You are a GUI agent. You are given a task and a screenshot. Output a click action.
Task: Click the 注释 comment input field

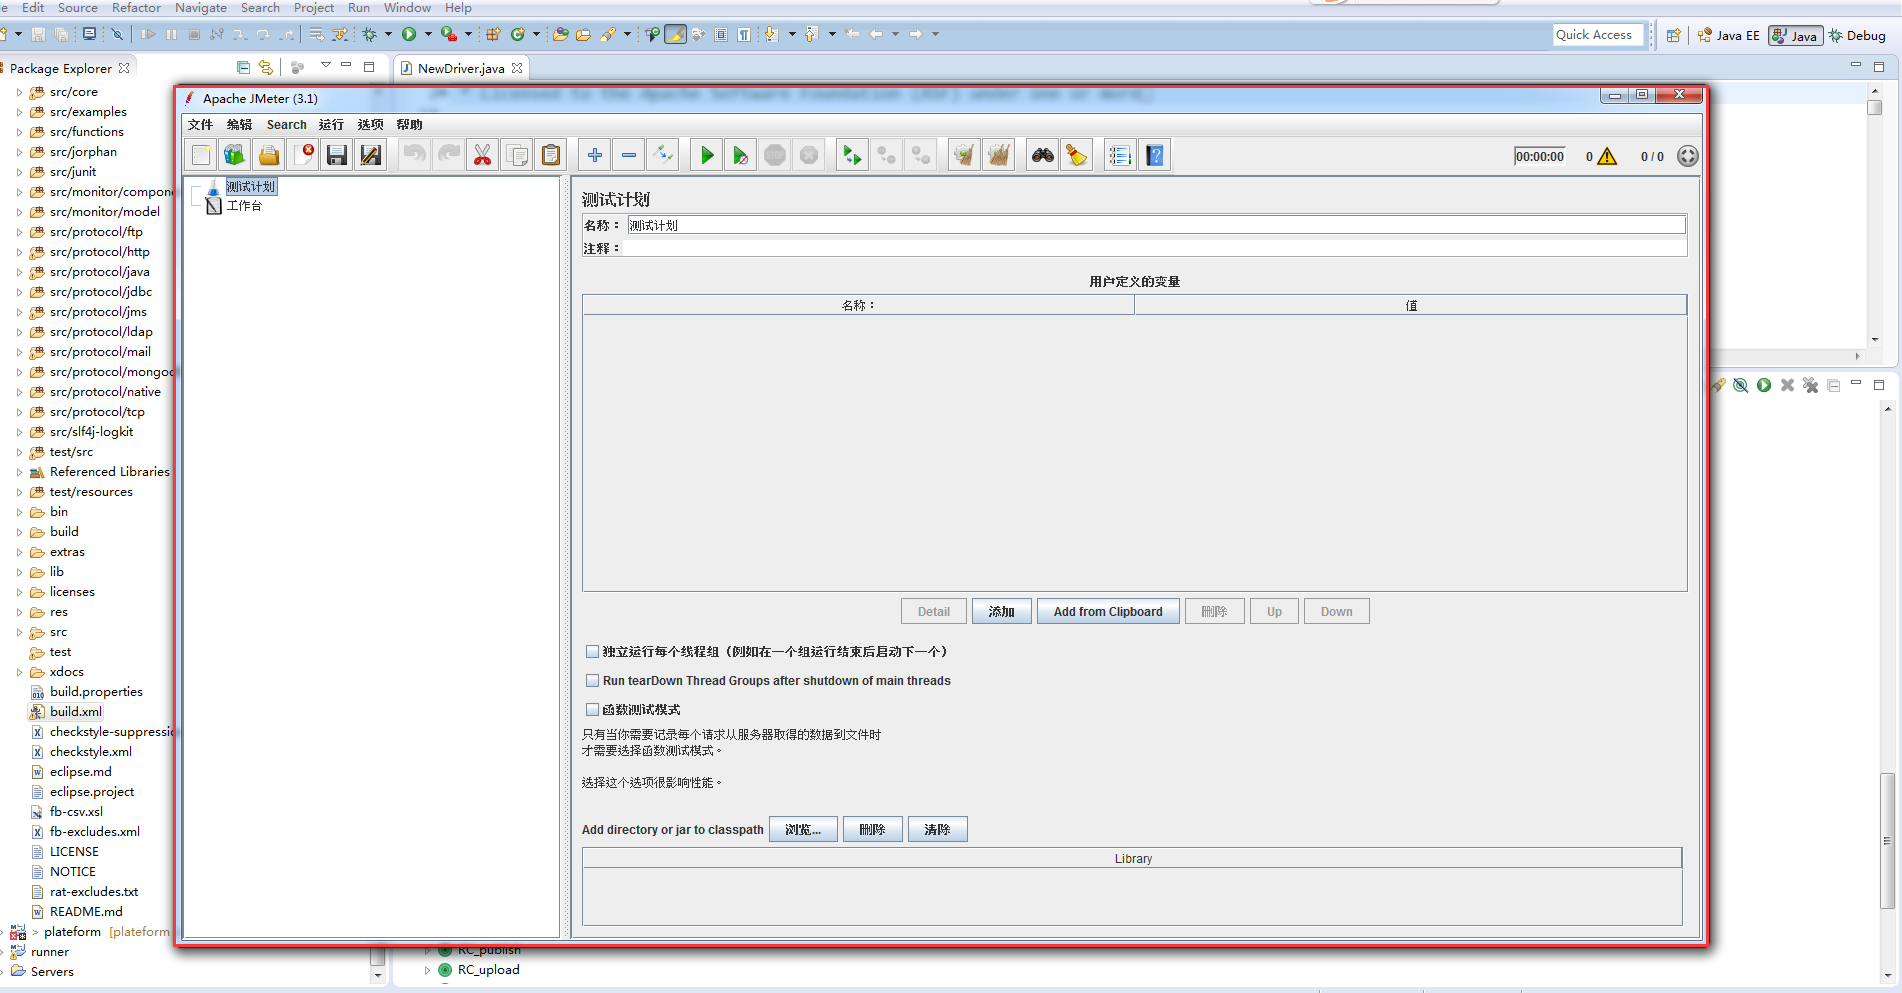[1156, 248]
